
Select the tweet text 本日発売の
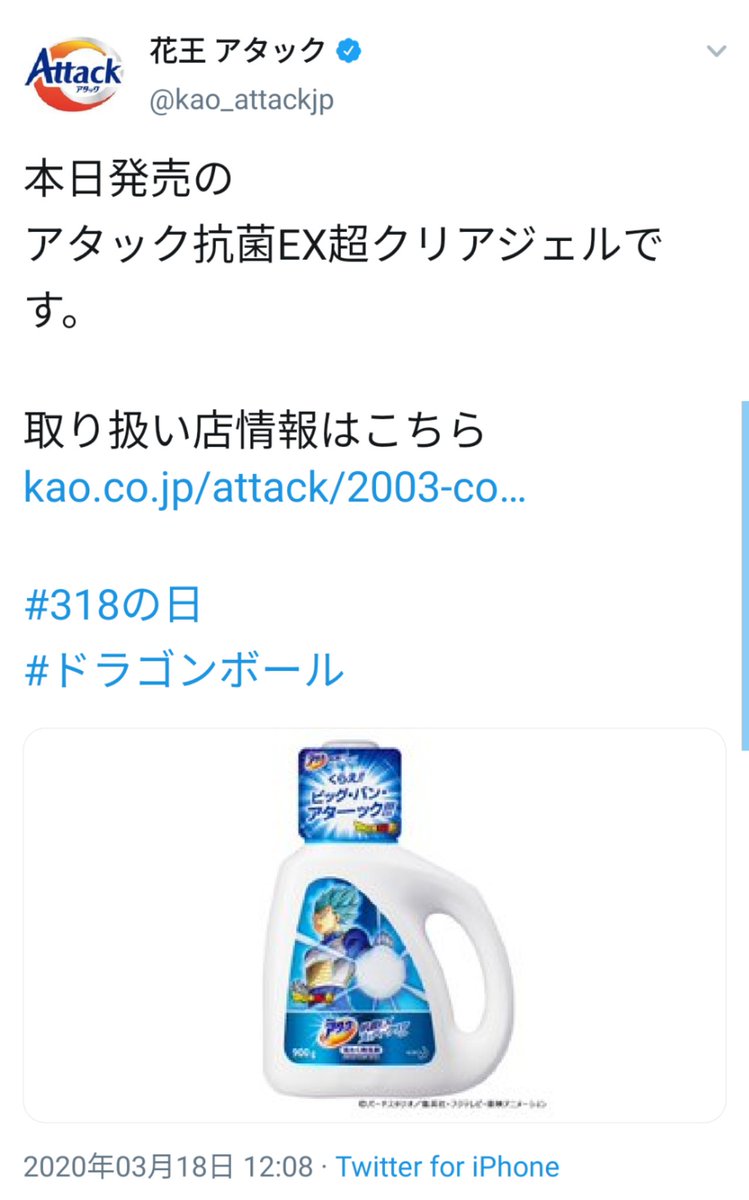point(128,179)
